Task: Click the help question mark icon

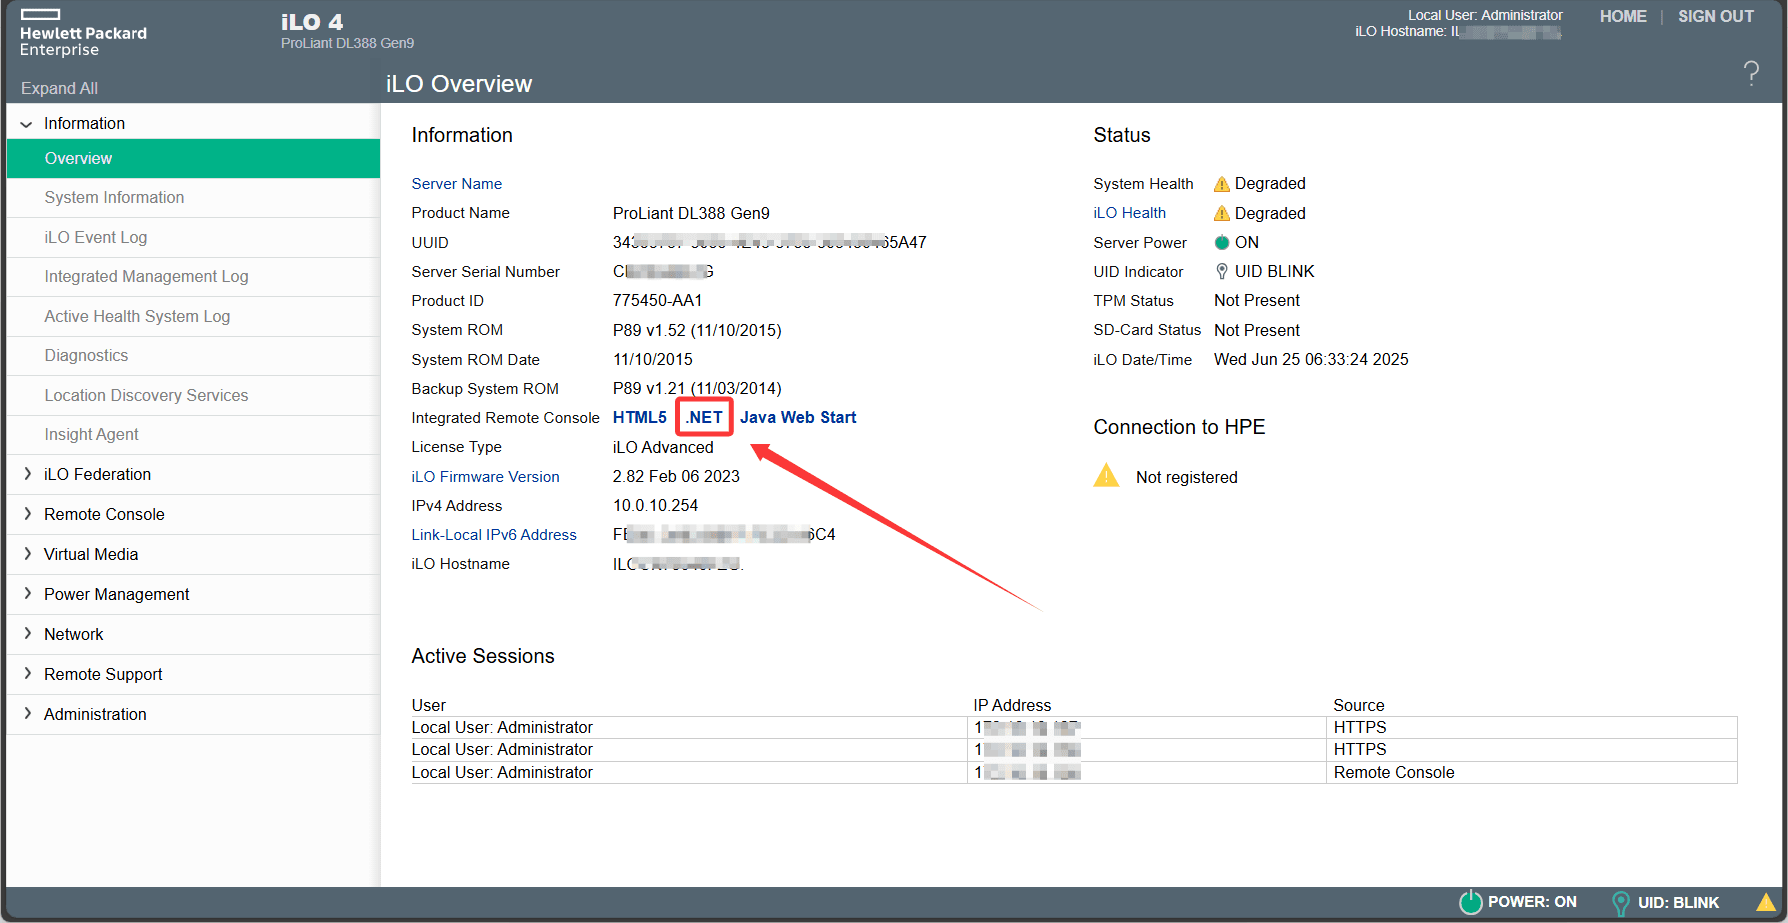Action: tap(1751, 73)
